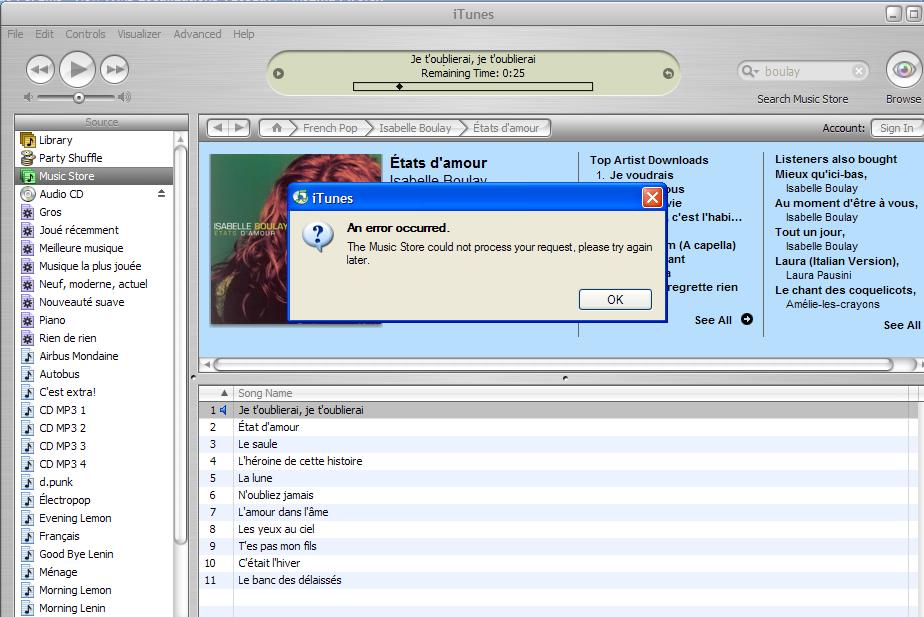The image size is (924, 617).
Task: Click the left arrow in the song display
Action: tap(279, 74)
